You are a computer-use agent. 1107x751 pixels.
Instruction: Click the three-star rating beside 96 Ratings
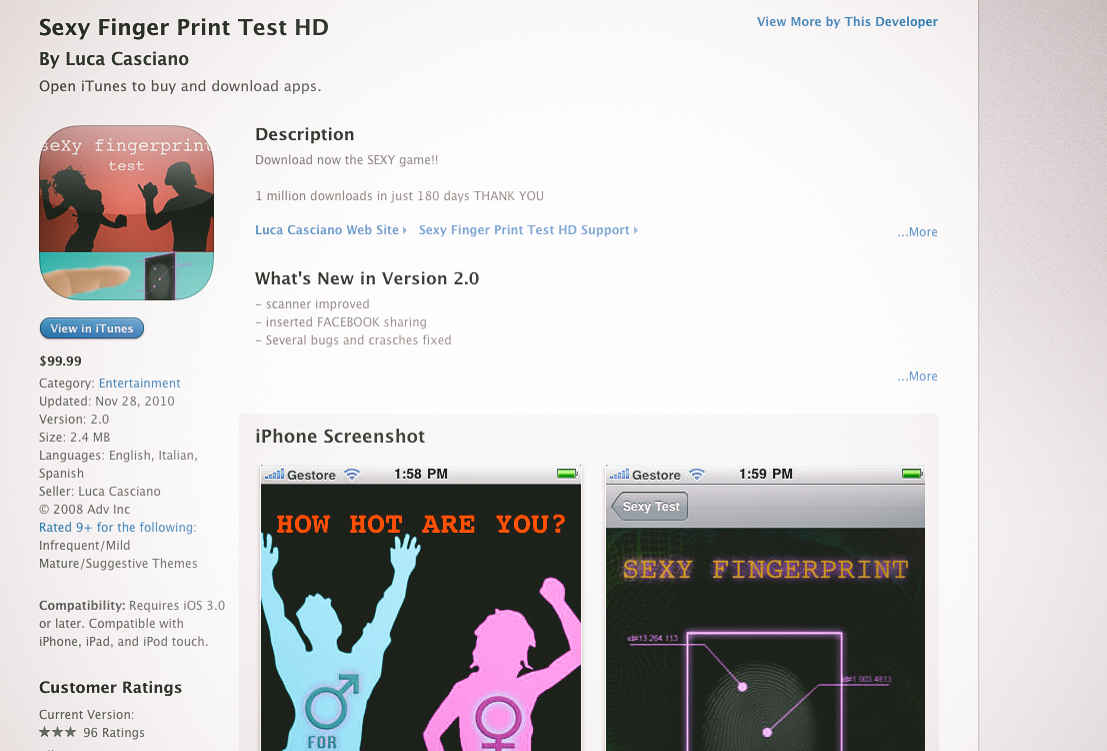click(57, 732)
